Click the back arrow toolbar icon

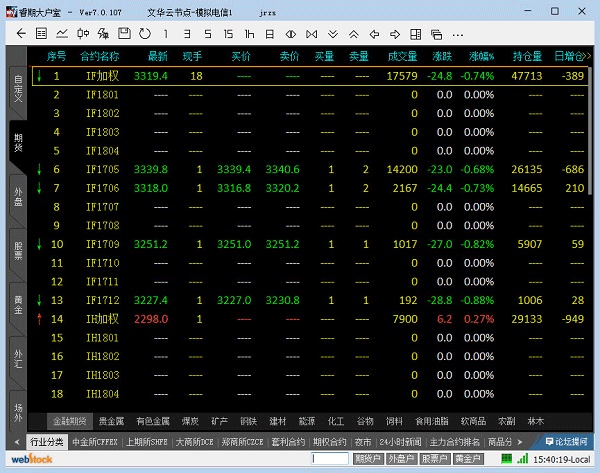(x=19, y=33)
